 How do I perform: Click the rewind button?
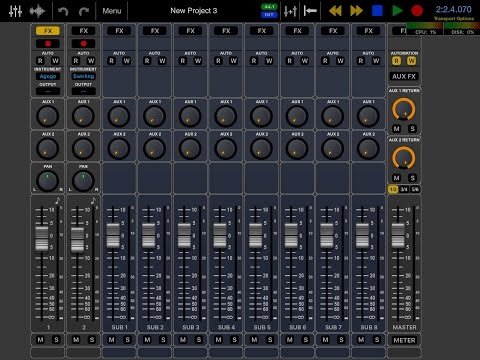[x=335, y=11]
